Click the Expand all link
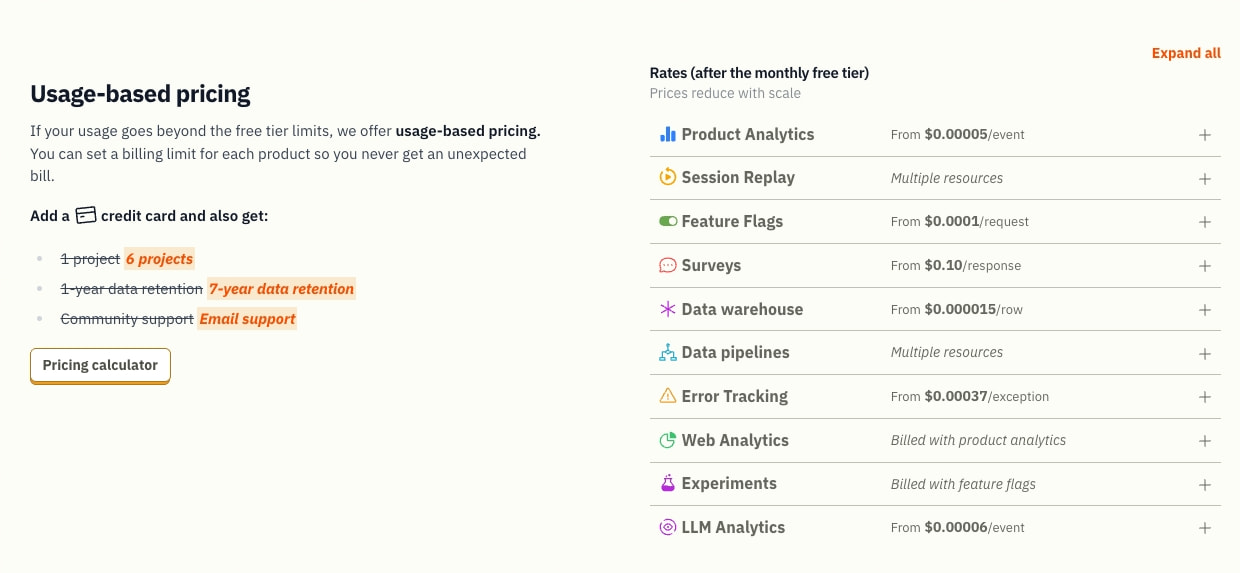Image resolution: width=1240 pixels, height=573 pixels. (1186, 53)
